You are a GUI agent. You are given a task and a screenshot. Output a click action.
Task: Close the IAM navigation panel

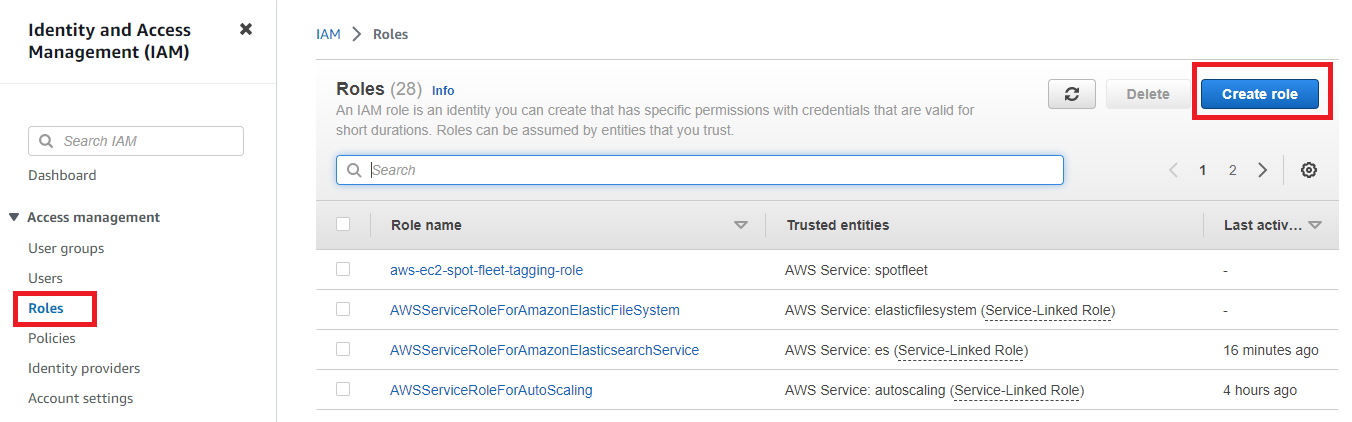[246, 29]
